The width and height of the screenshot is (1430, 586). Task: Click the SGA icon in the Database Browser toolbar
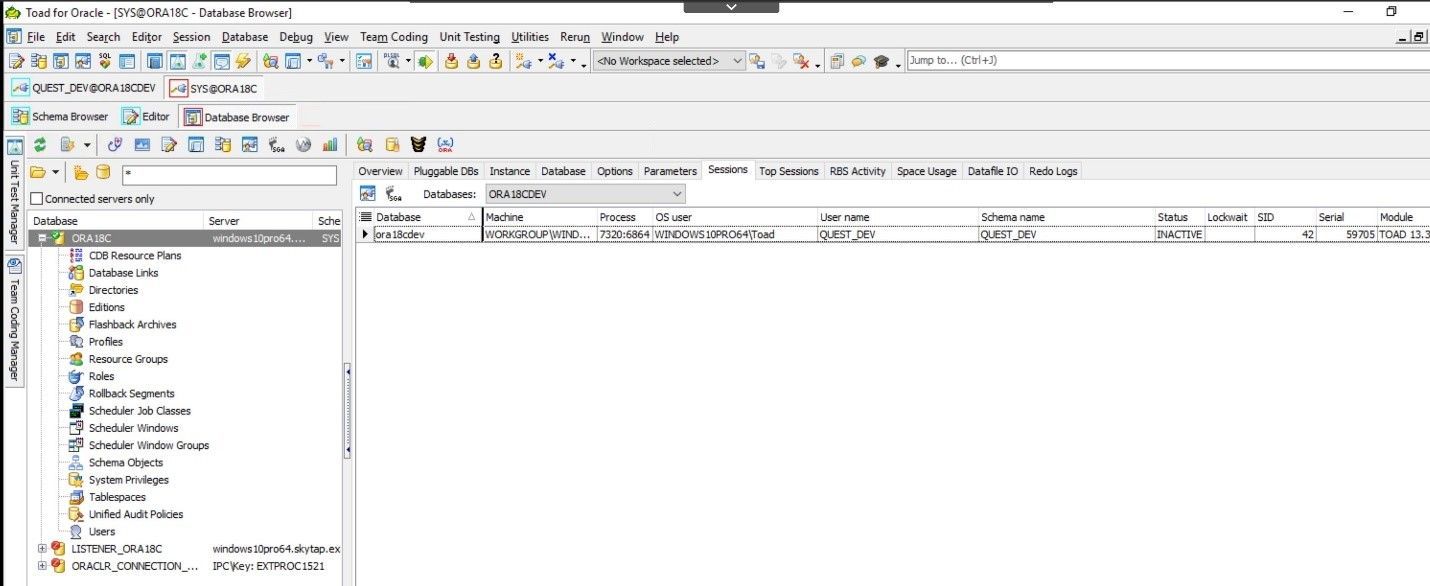coord(277,144)
